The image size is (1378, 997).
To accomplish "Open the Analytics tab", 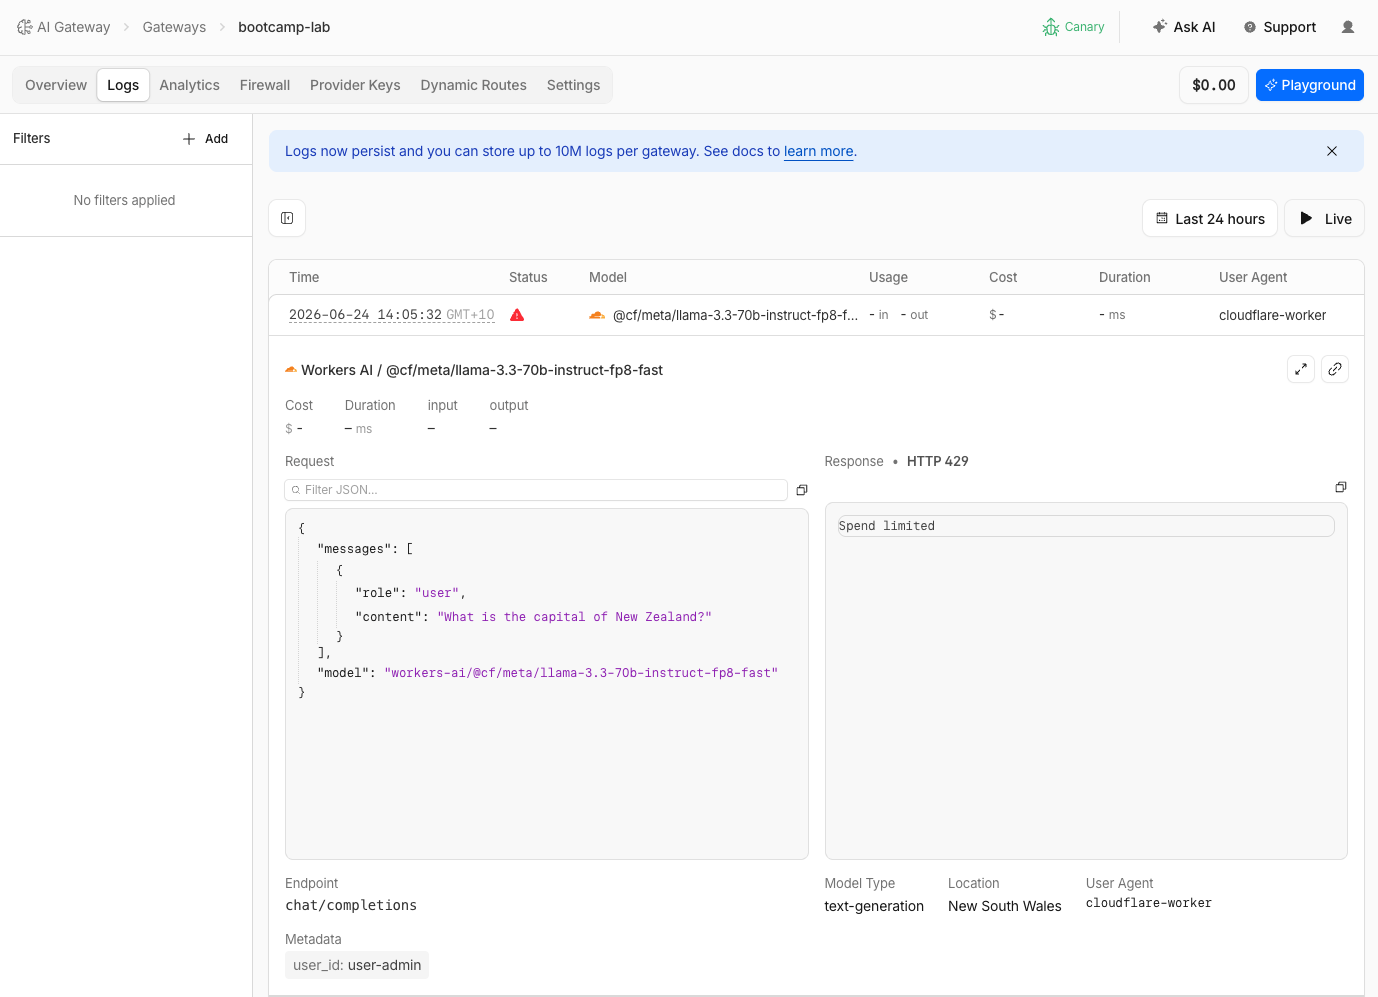I will click(190, 85).
